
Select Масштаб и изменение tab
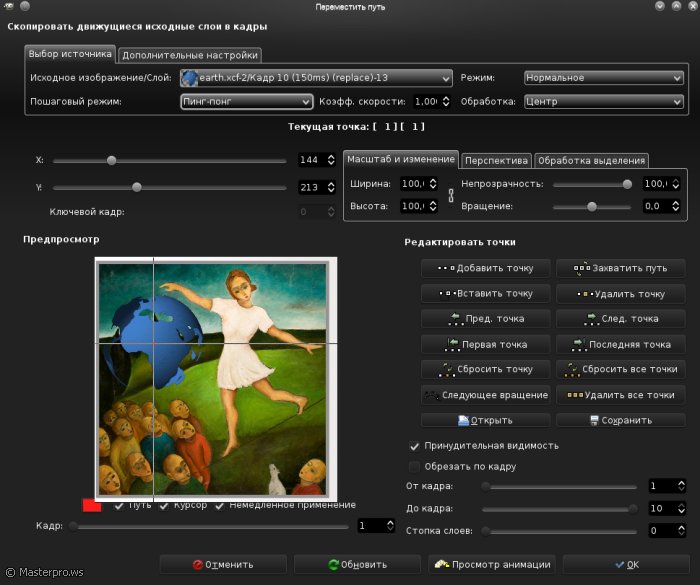click(x=400, y=159)
